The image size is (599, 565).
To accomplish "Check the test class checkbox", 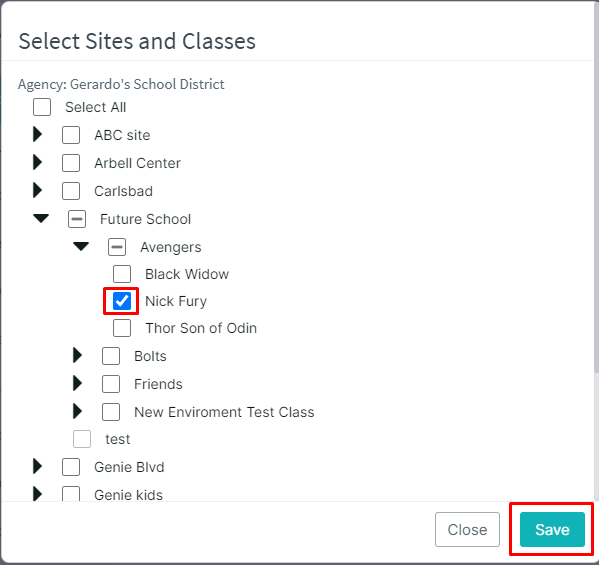I will tap(82, 439).
